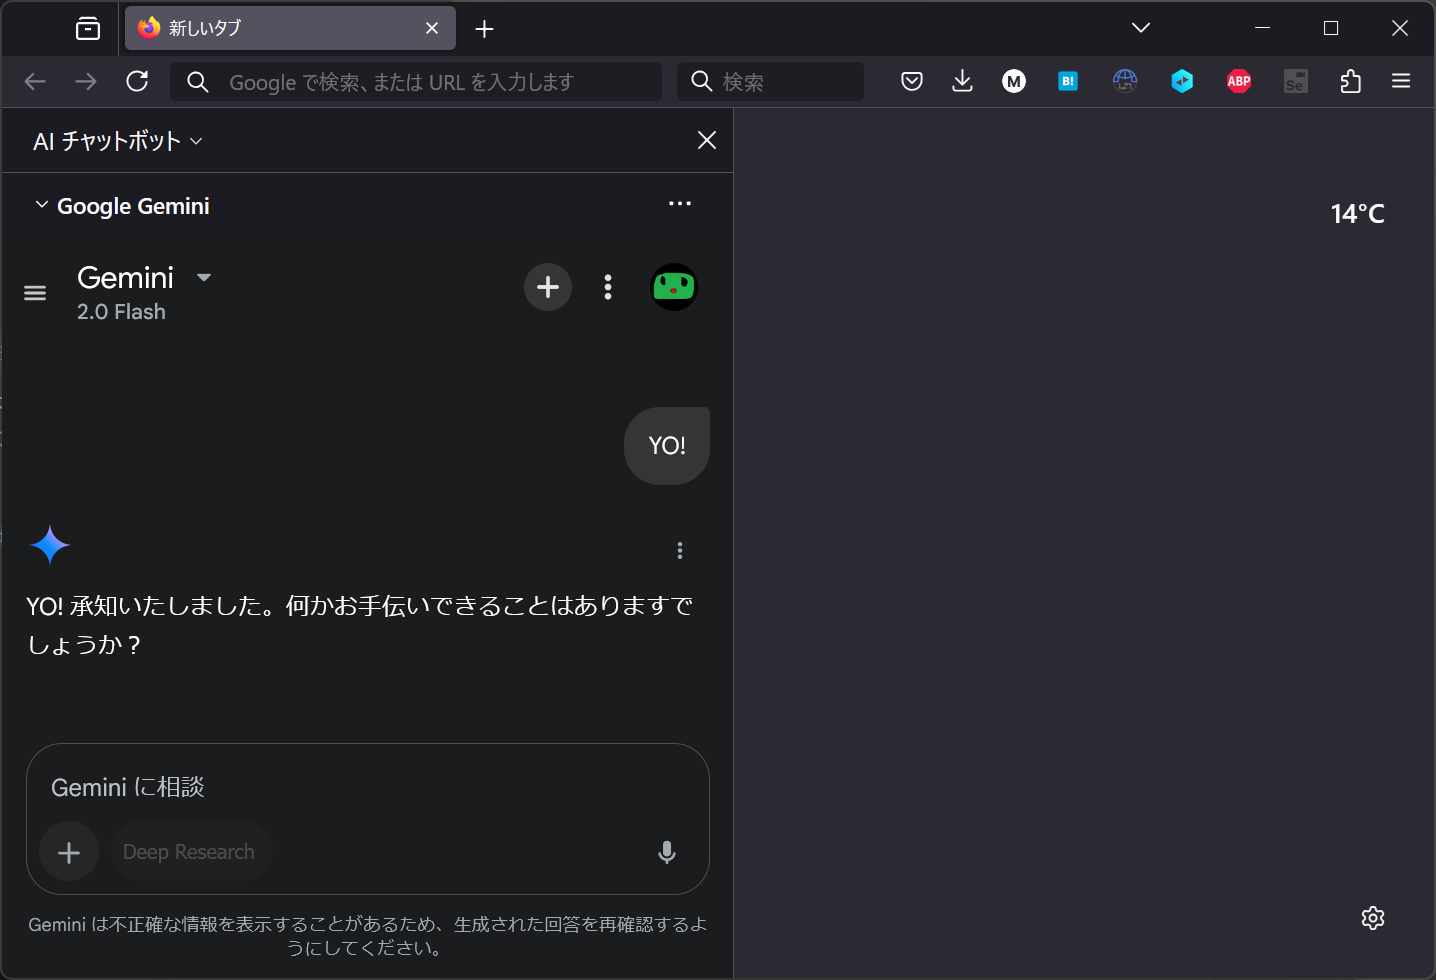Open the Firefox View tab list icon
Screen dimensions: 1436x980
88,29
